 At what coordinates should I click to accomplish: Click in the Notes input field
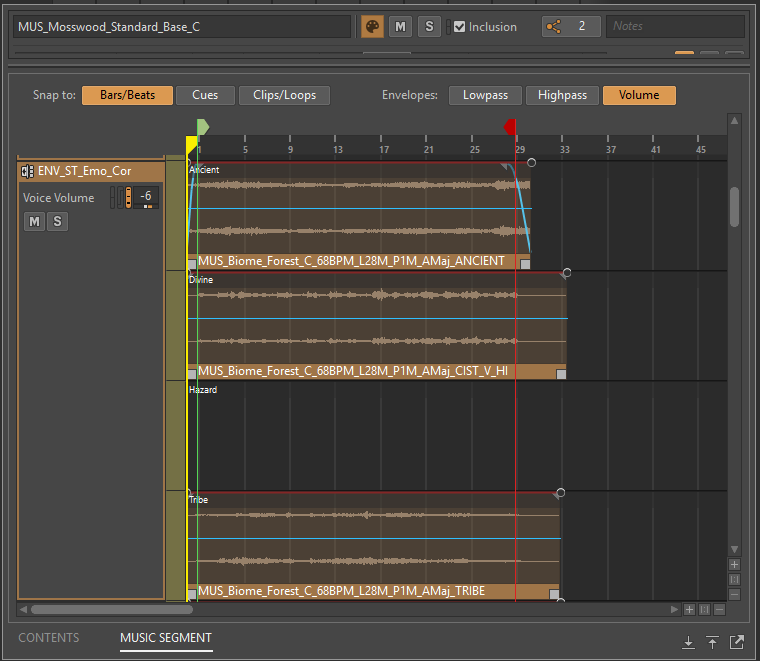tap(675, 26)
